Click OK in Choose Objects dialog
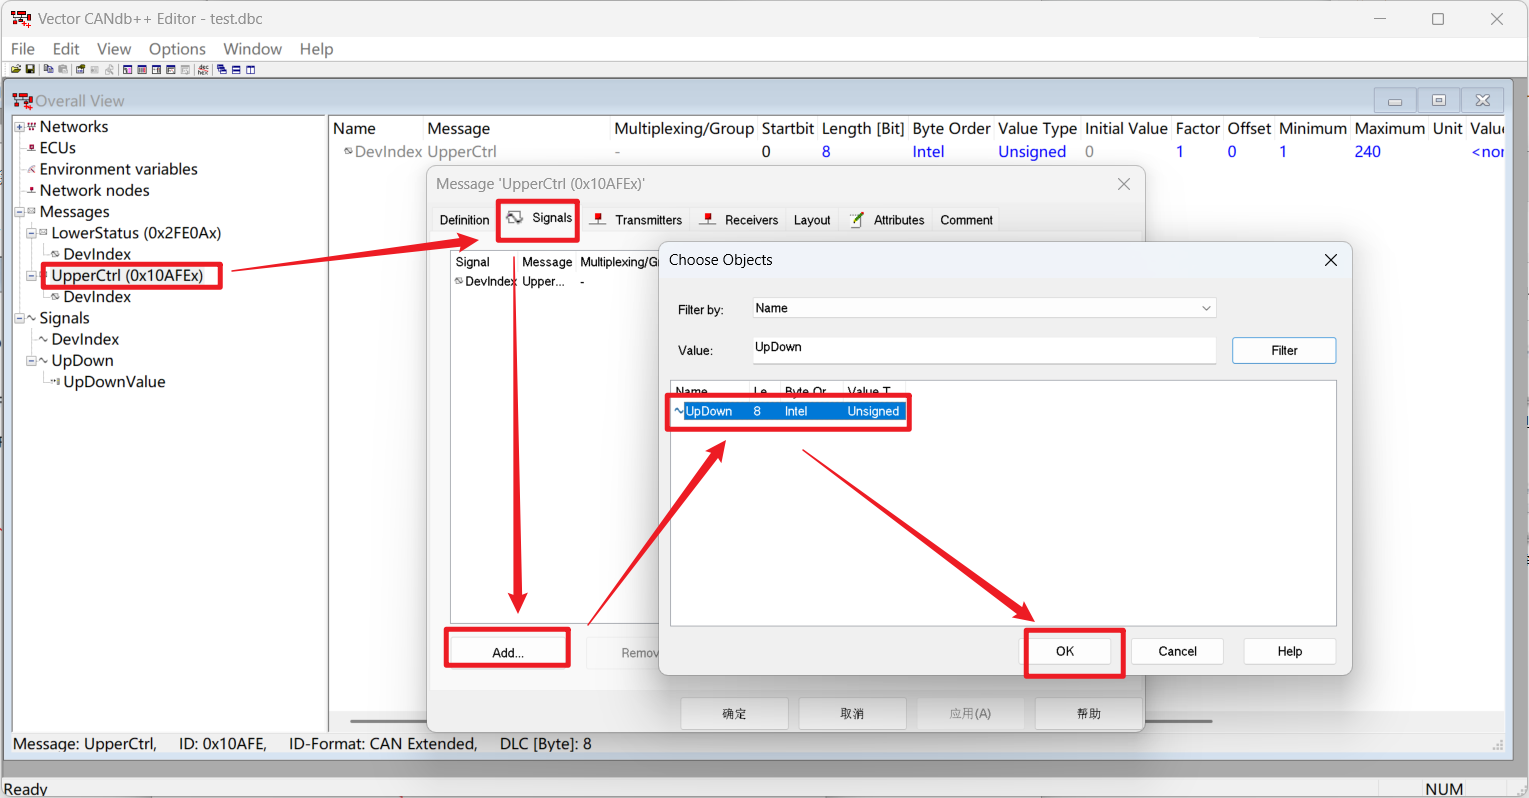Image resolution: width=1529 pixels, height=798 pixels. 1065,651
